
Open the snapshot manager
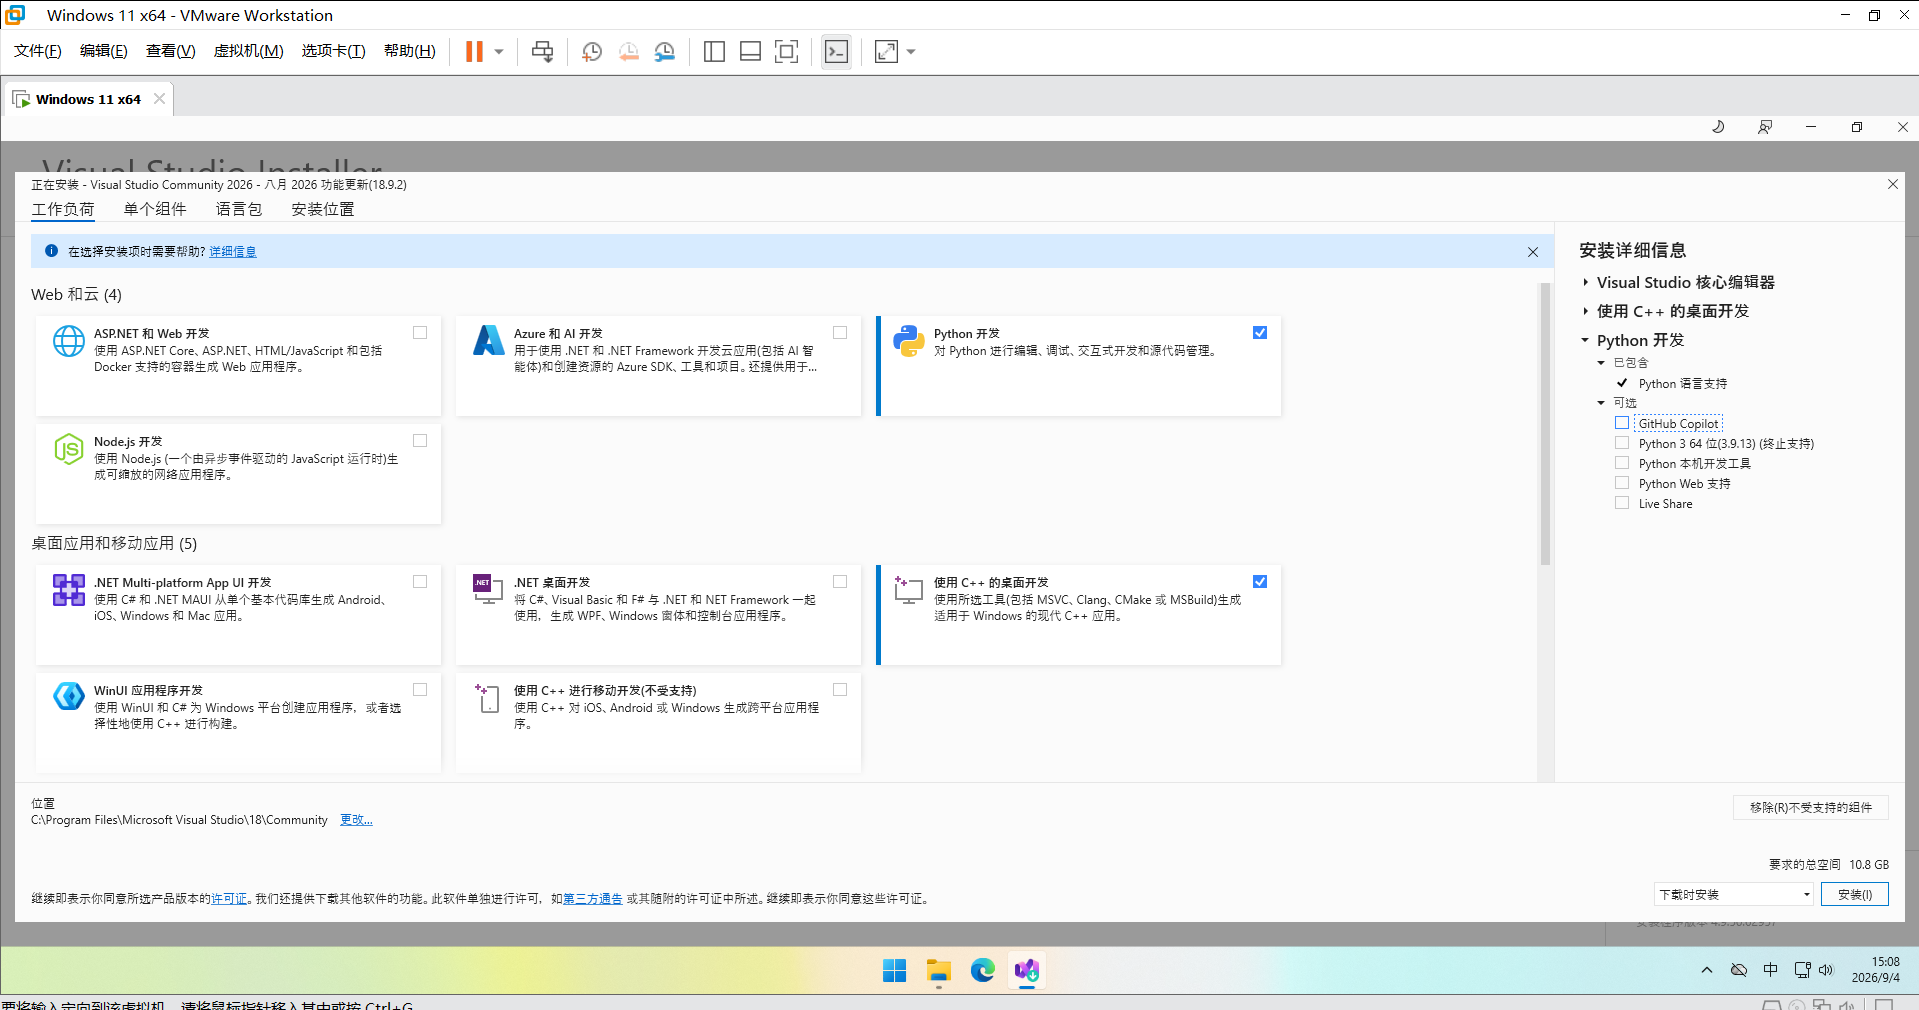pos(664,51)
